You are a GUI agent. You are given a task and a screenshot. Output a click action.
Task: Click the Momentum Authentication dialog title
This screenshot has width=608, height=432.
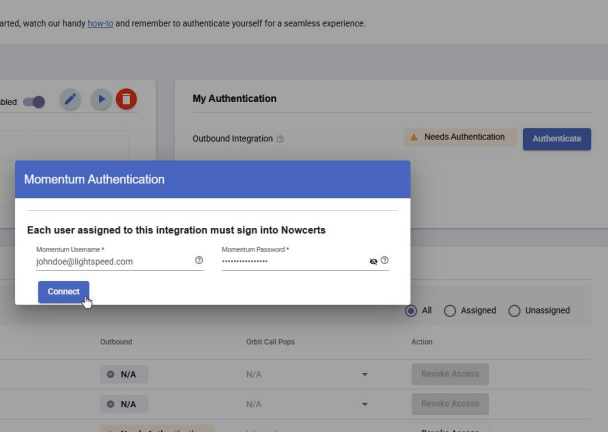[94, 179]
